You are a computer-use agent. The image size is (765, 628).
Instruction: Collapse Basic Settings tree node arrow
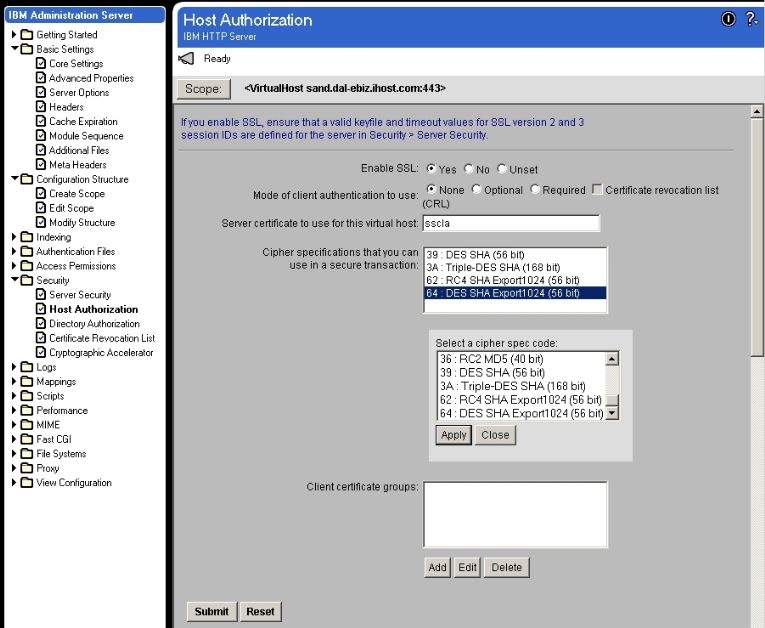click(15, 48)
